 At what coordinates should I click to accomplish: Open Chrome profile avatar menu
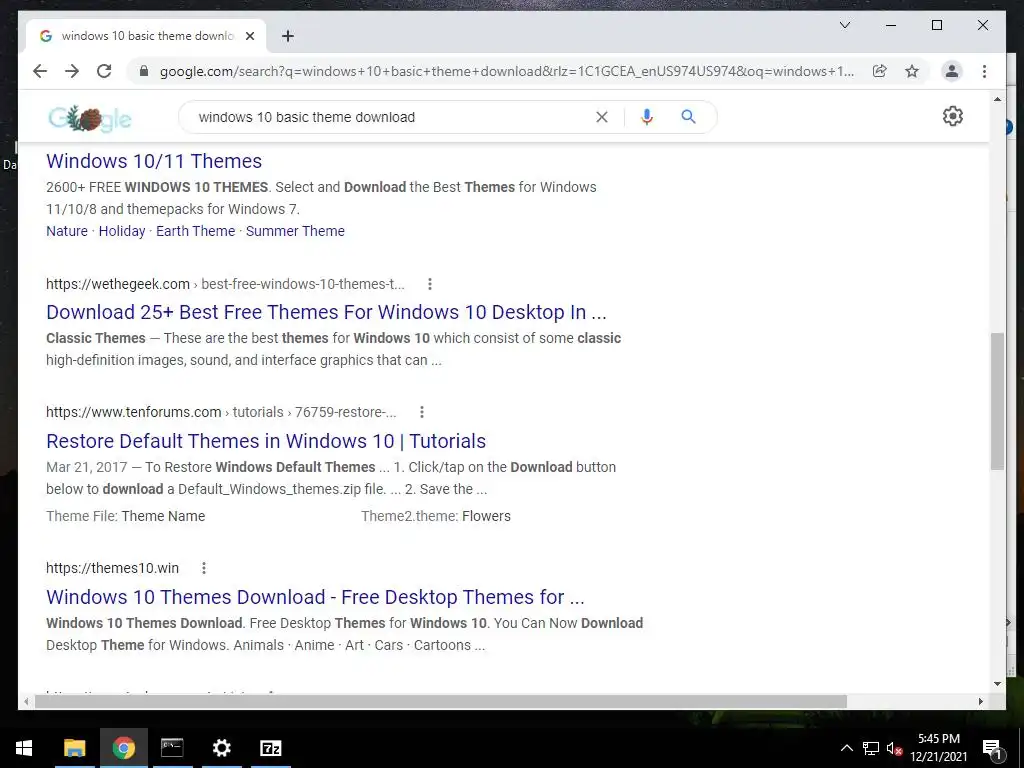(952, 71)
